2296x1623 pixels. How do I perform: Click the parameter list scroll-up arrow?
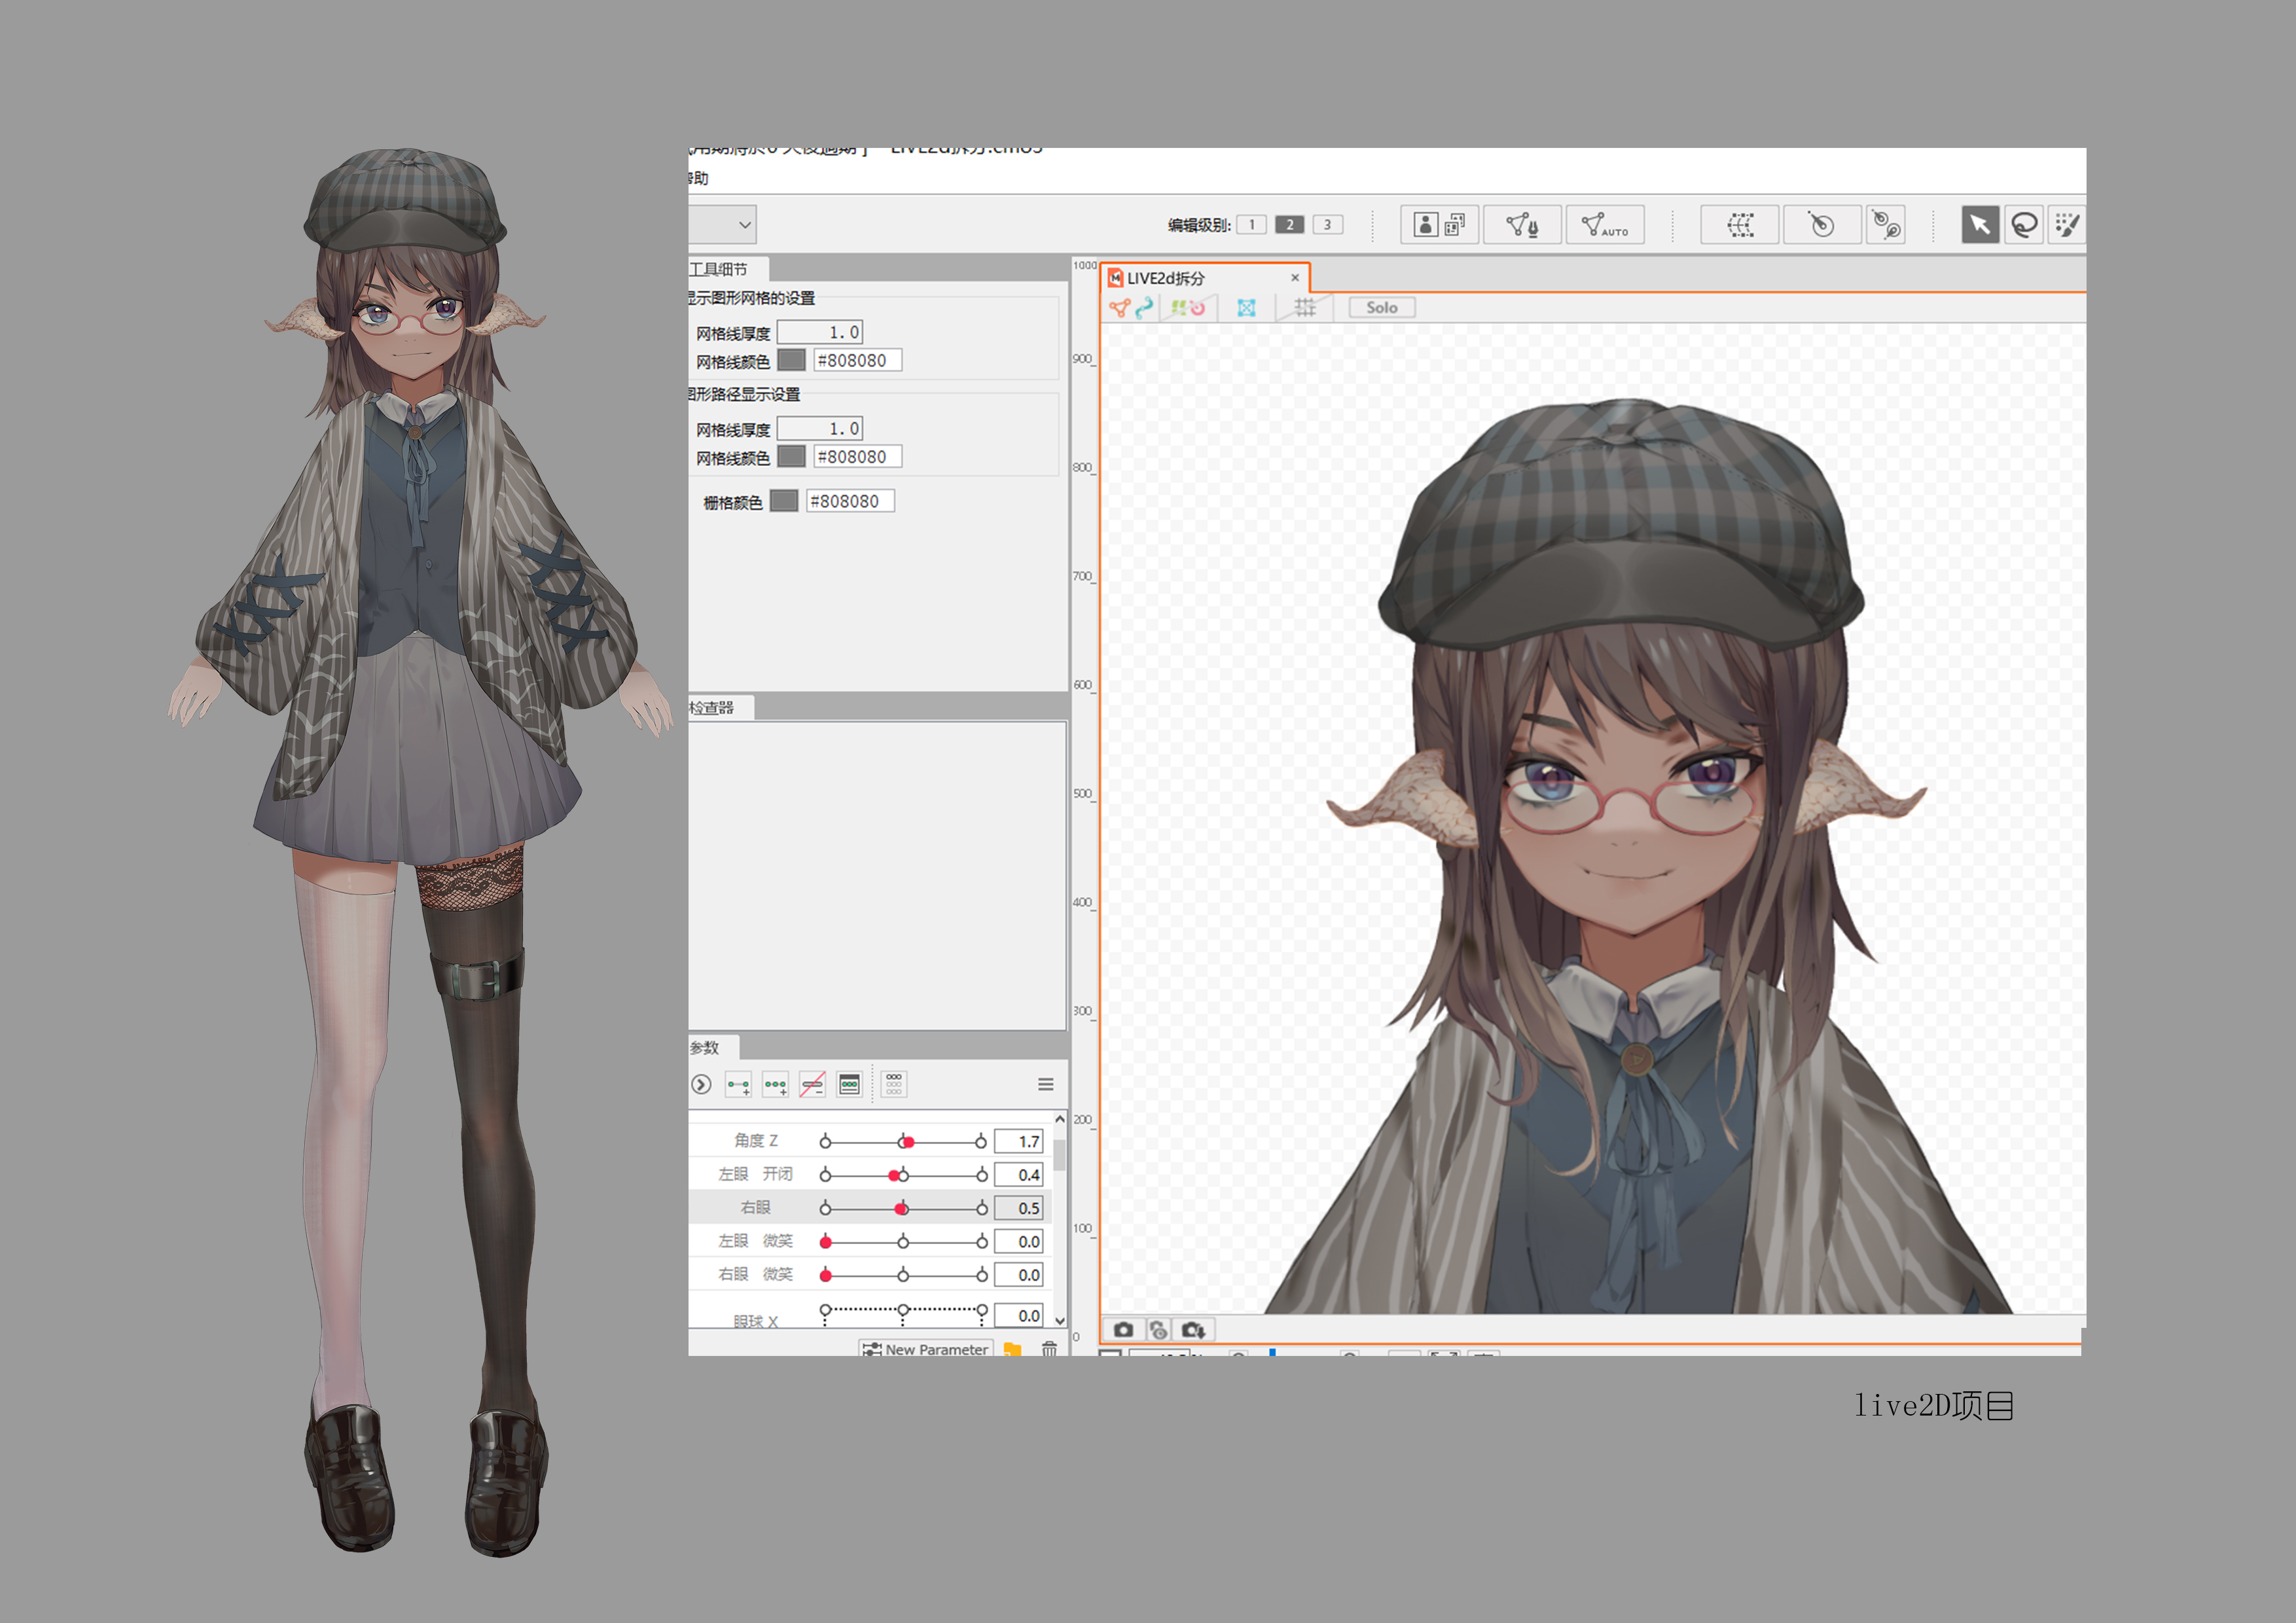click(1060, 1119)
